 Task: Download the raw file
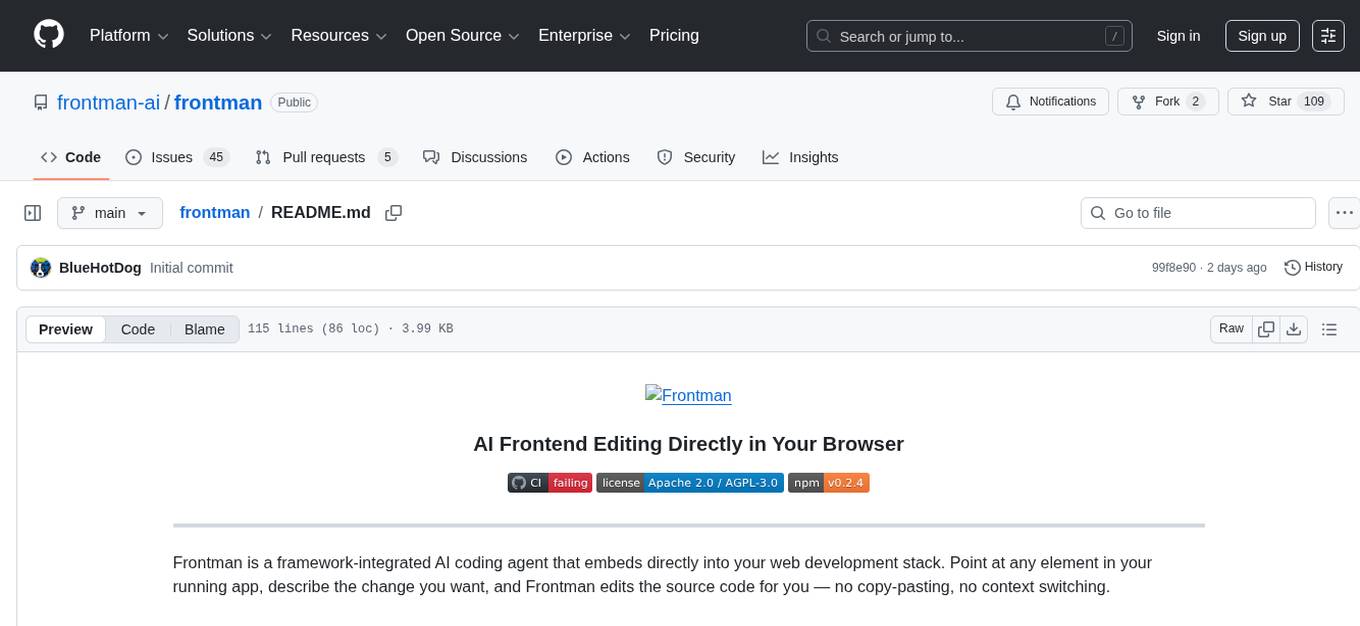click(x=1294, y=329)
